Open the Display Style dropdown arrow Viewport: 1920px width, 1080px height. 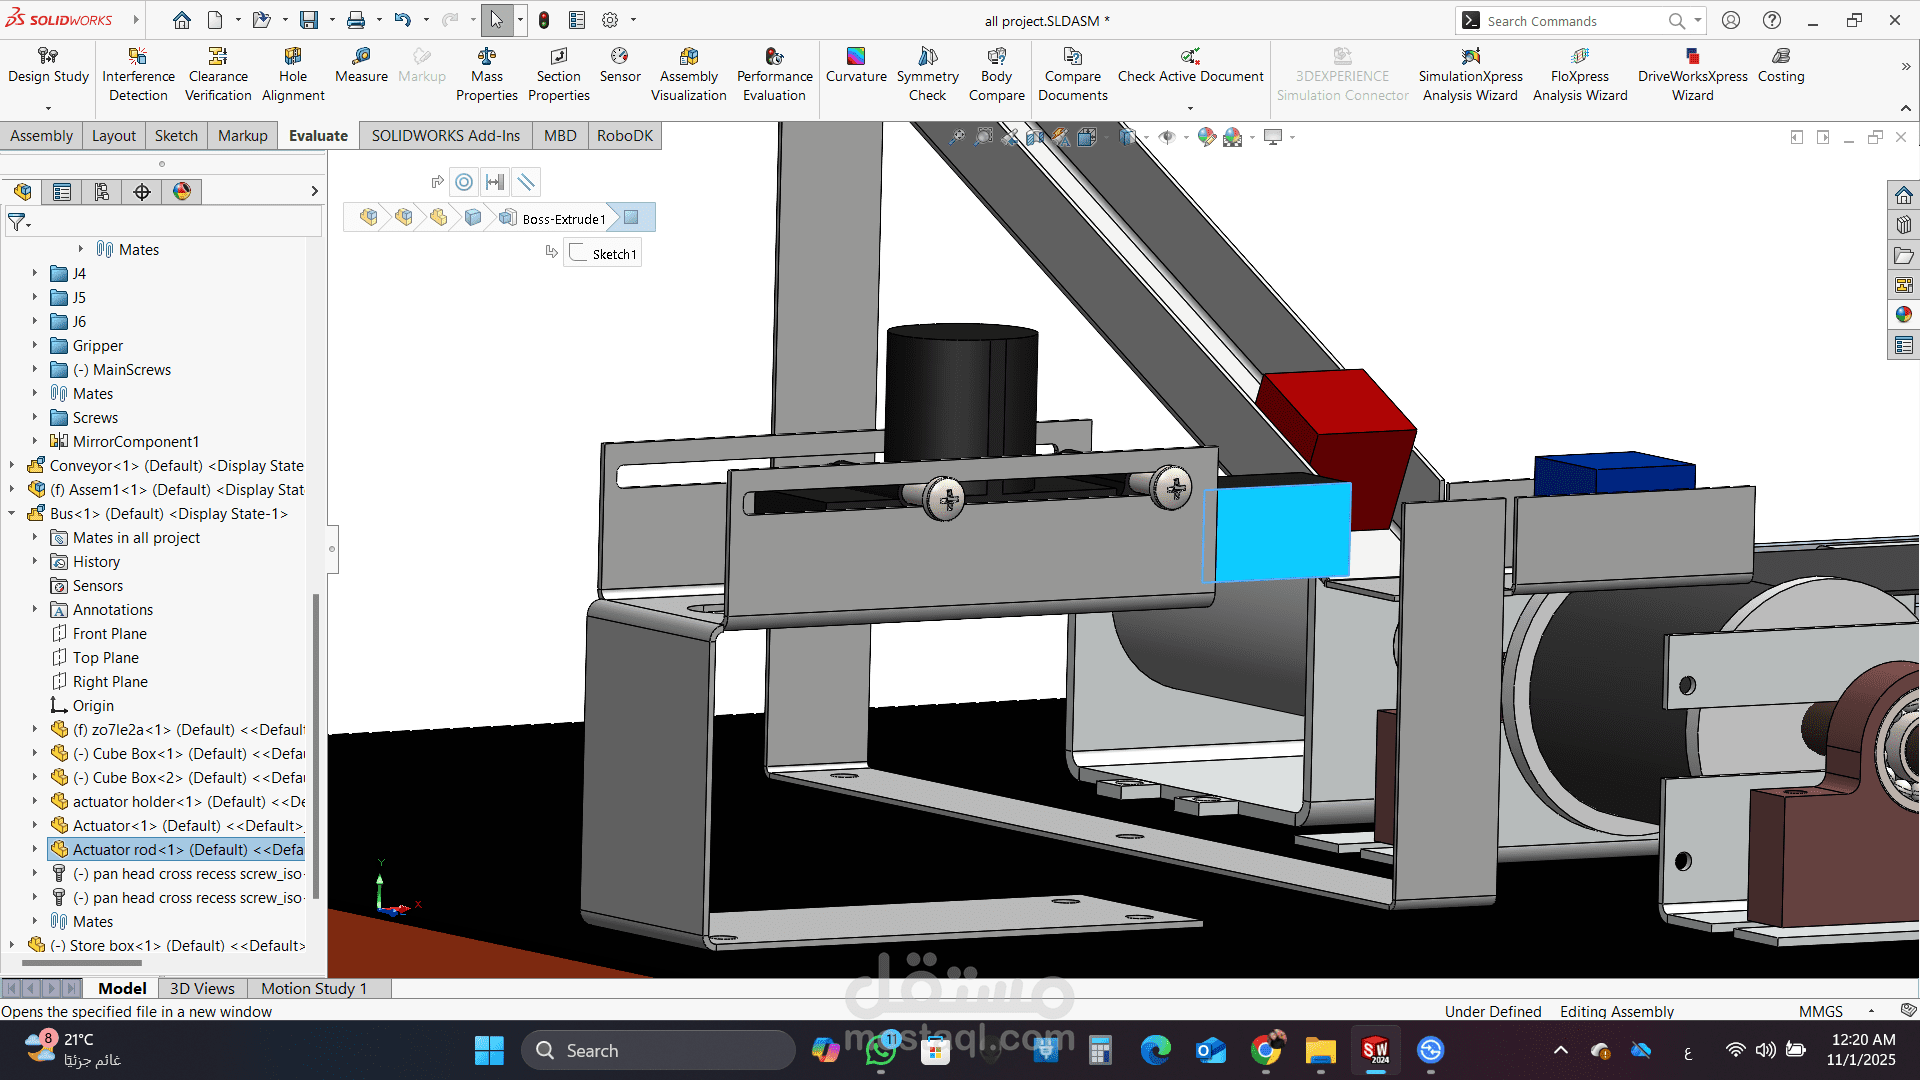click(1146, 137)
